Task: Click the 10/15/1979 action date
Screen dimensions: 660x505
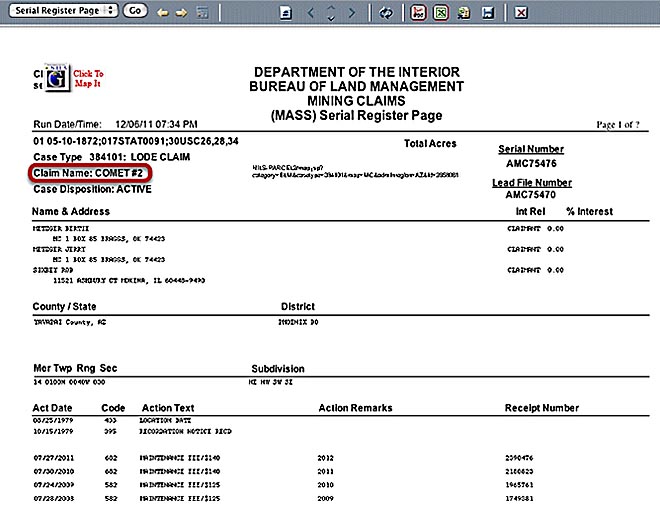Action: 53,431
